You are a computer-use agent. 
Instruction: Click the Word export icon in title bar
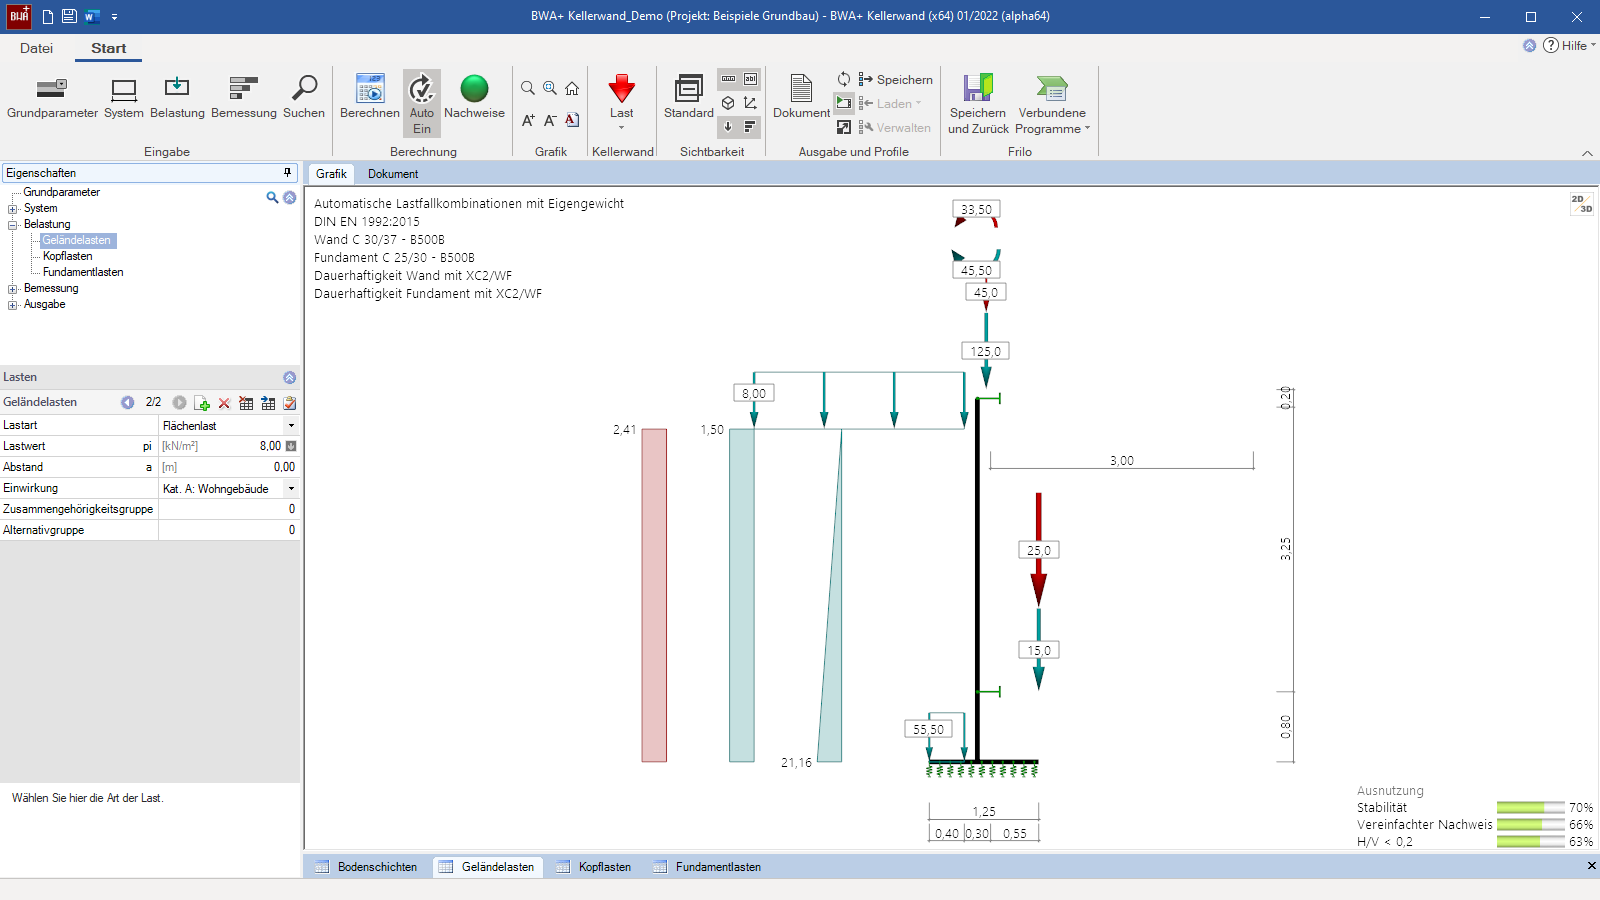coord(92,16)
